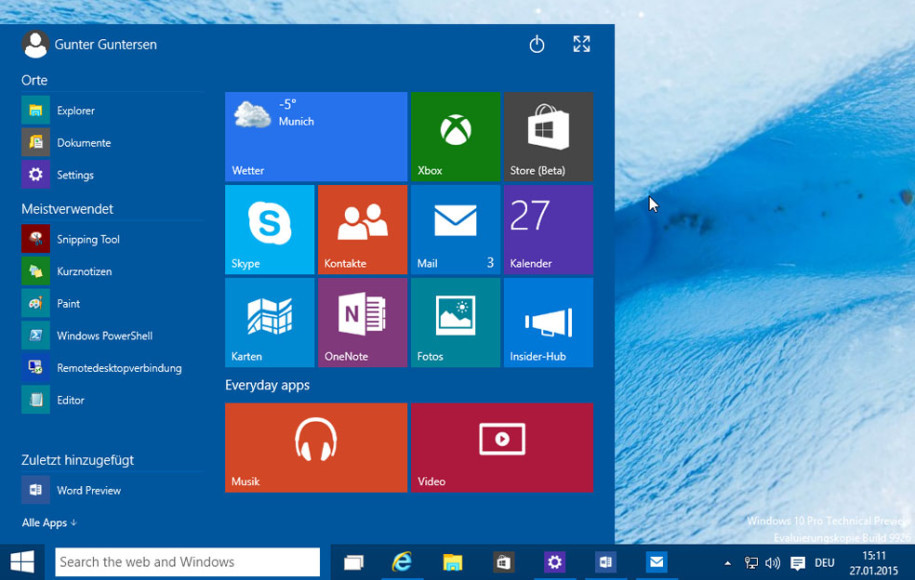Open the Xbox tile
Viewport: 915px width, 580px height.
pyautogui.click(x=455, y=137)
